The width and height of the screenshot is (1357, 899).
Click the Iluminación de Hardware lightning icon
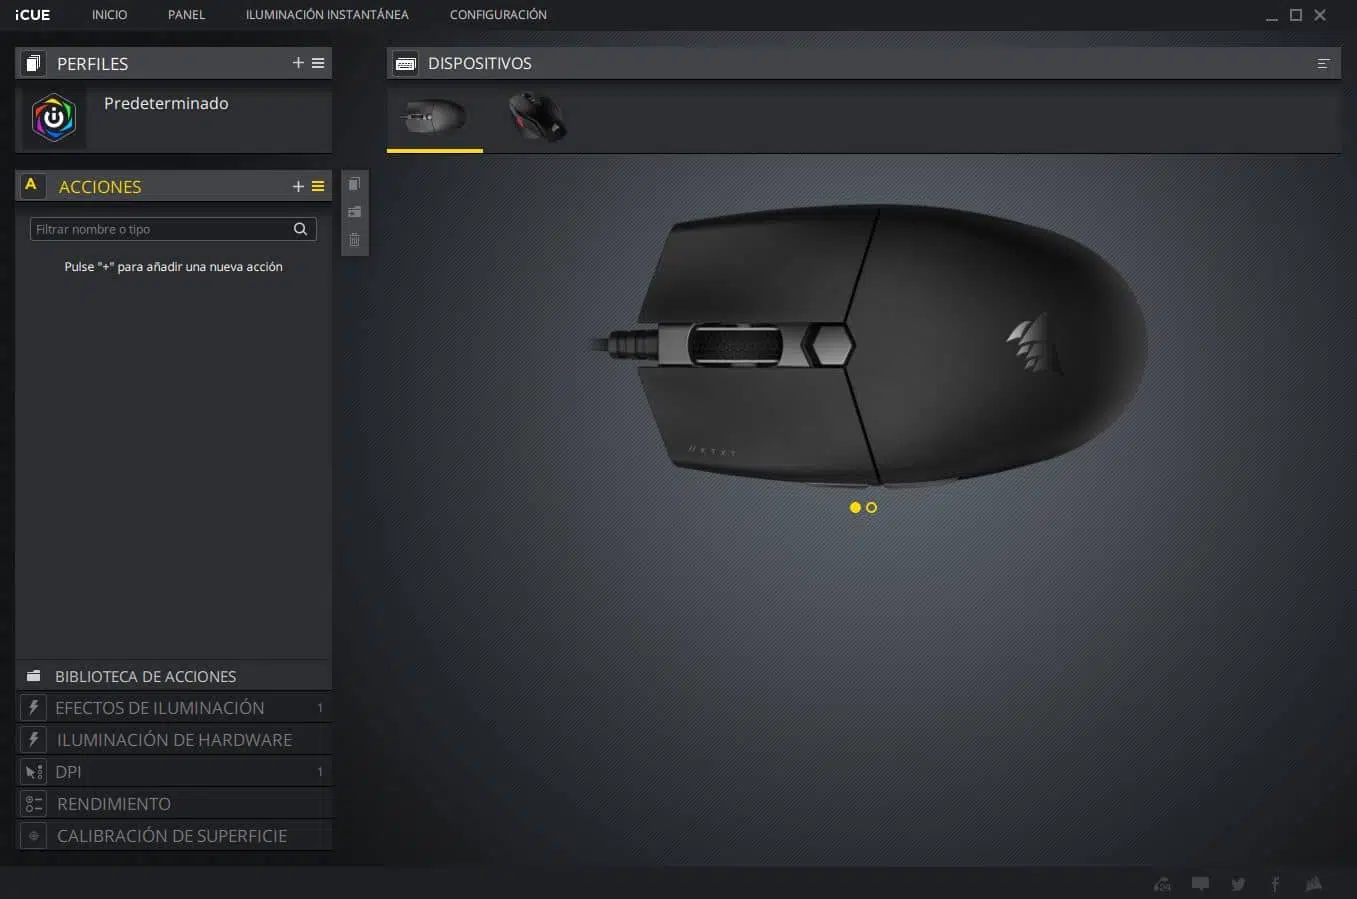34,740
